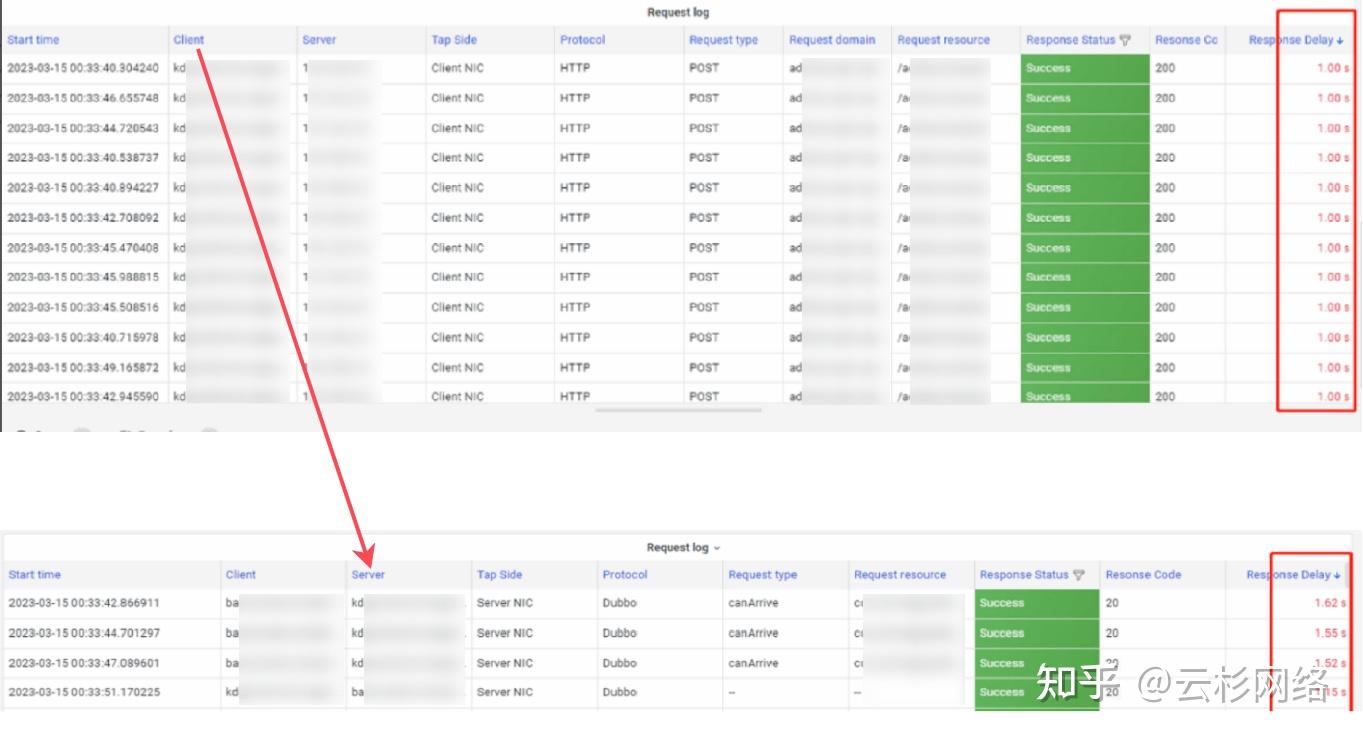Click the Start time header in lower table
Image resolution: width=1363 pixels, height=739 pixels.
35,575
